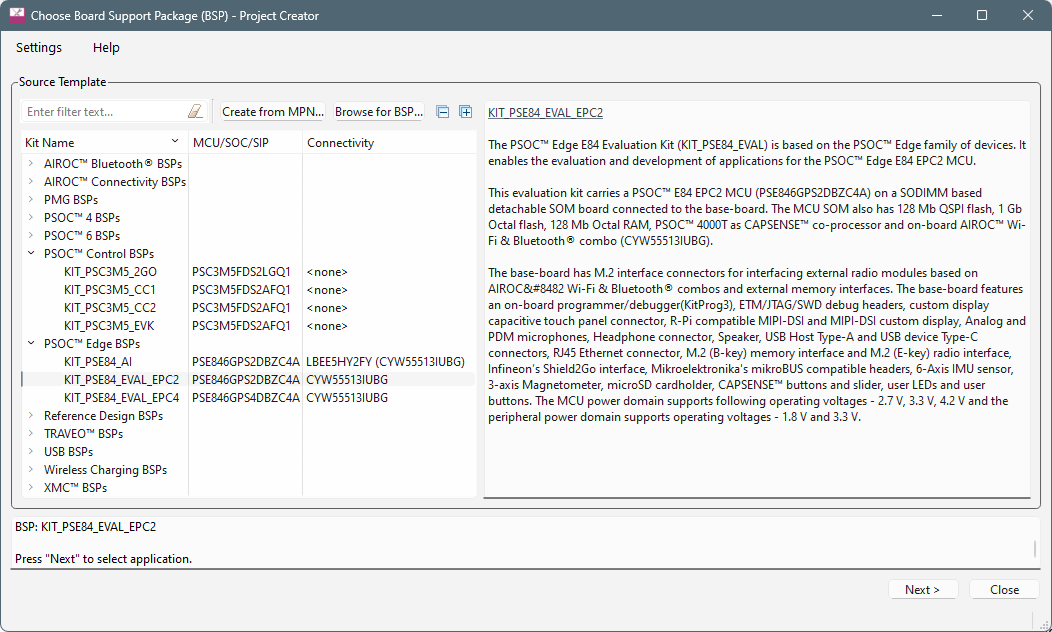The image size is (1052, 632).
Task: Click the status message panel scrollbar
Action: (x=1035, y=549)
